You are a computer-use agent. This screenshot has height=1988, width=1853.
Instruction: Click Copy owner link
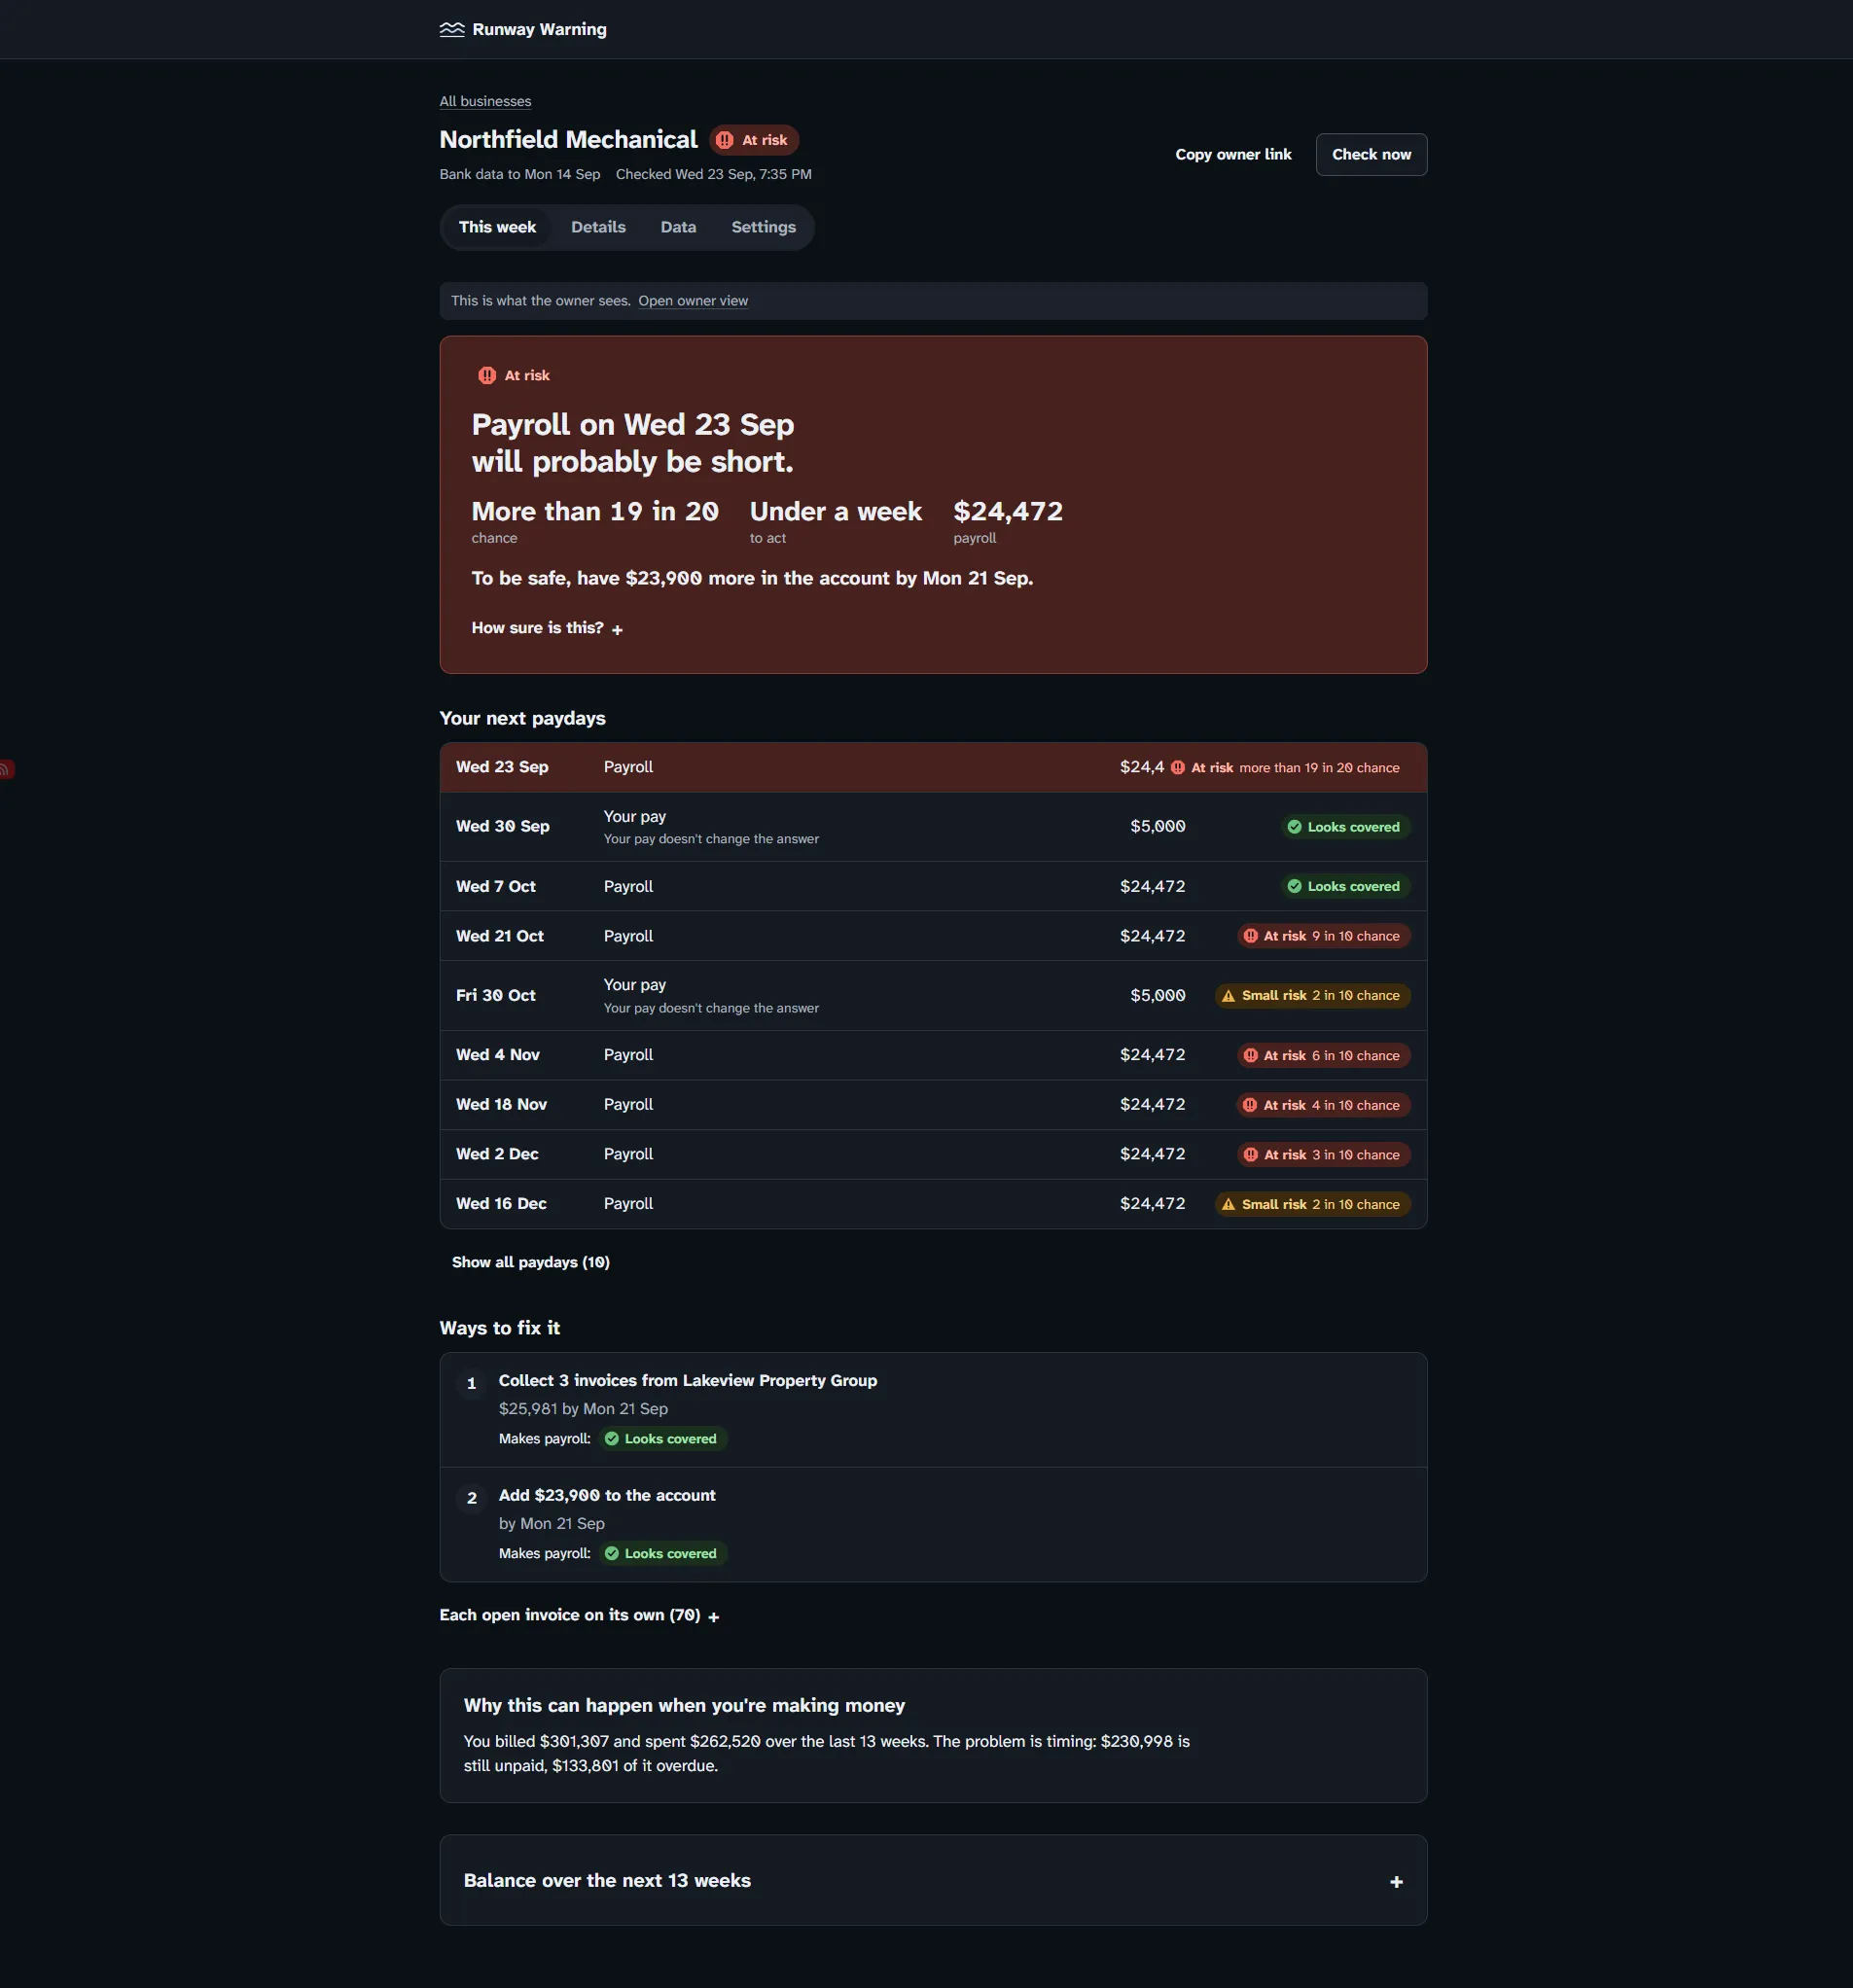coord(1233,154)
